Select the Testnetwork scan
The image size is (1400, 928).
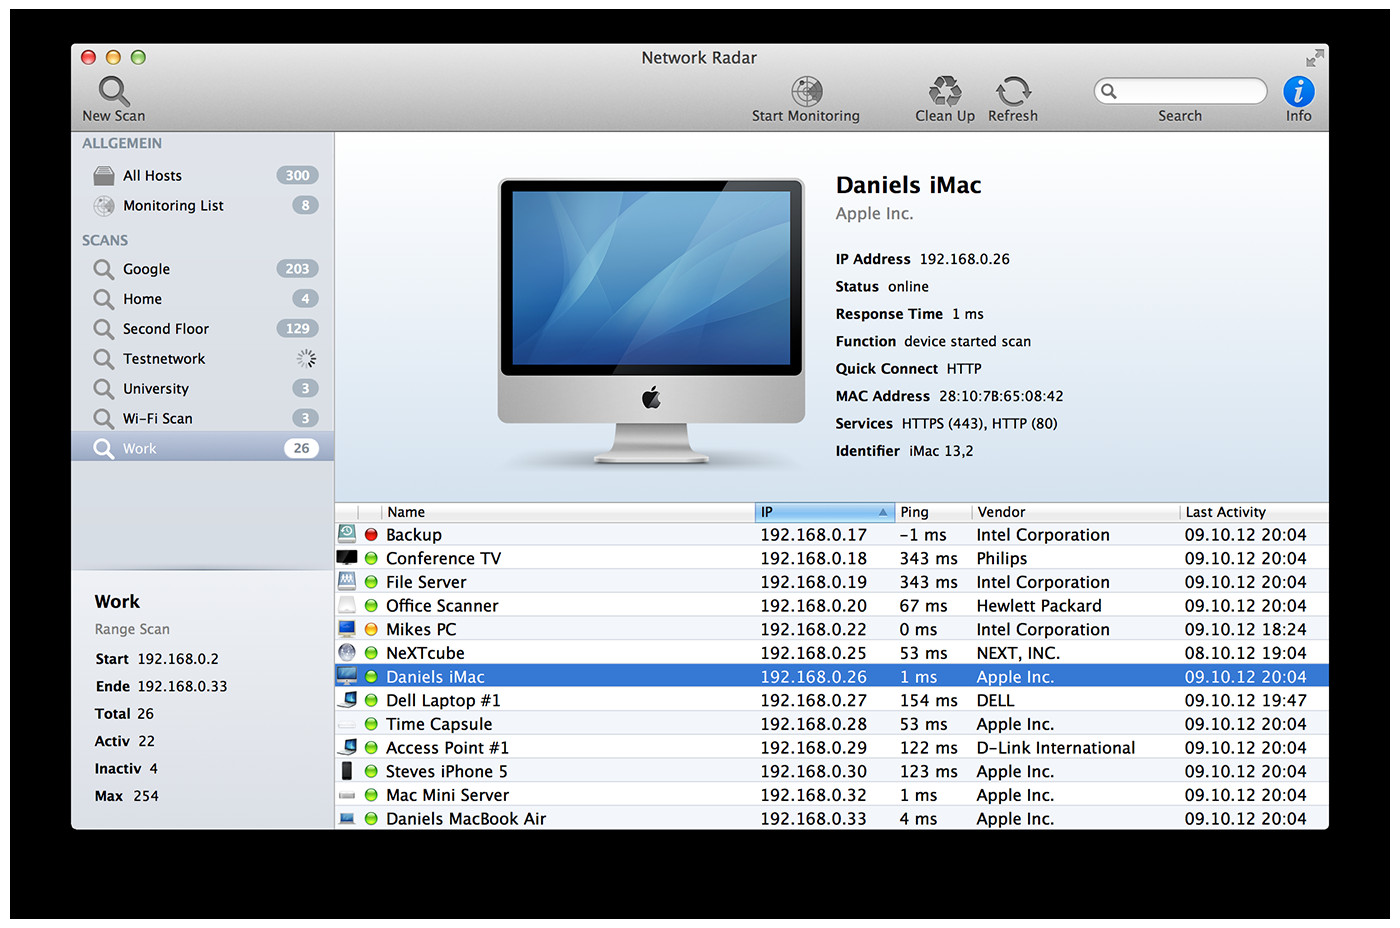pyautogui.click(x=202, y=359)
